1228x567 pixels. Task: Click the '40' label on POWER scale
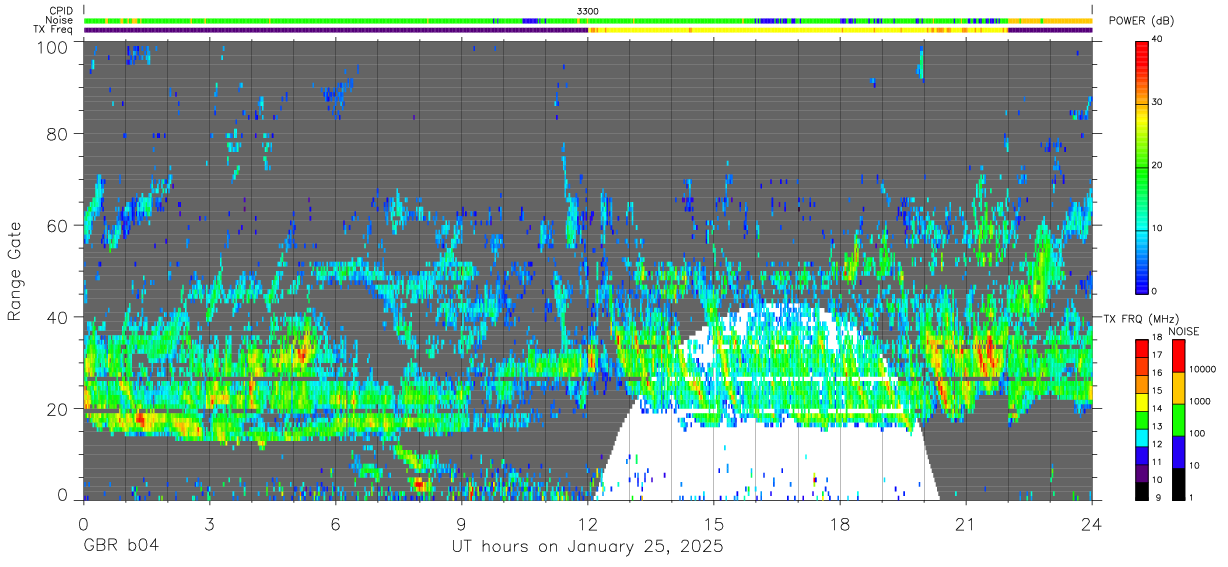tap(1157, 39)
